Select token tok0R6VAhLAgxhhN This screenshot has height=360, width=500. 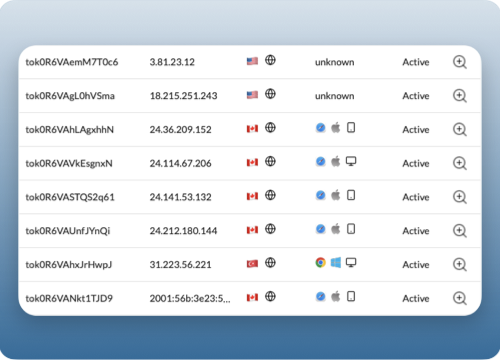pyautogui.click(x=70, y=130)
